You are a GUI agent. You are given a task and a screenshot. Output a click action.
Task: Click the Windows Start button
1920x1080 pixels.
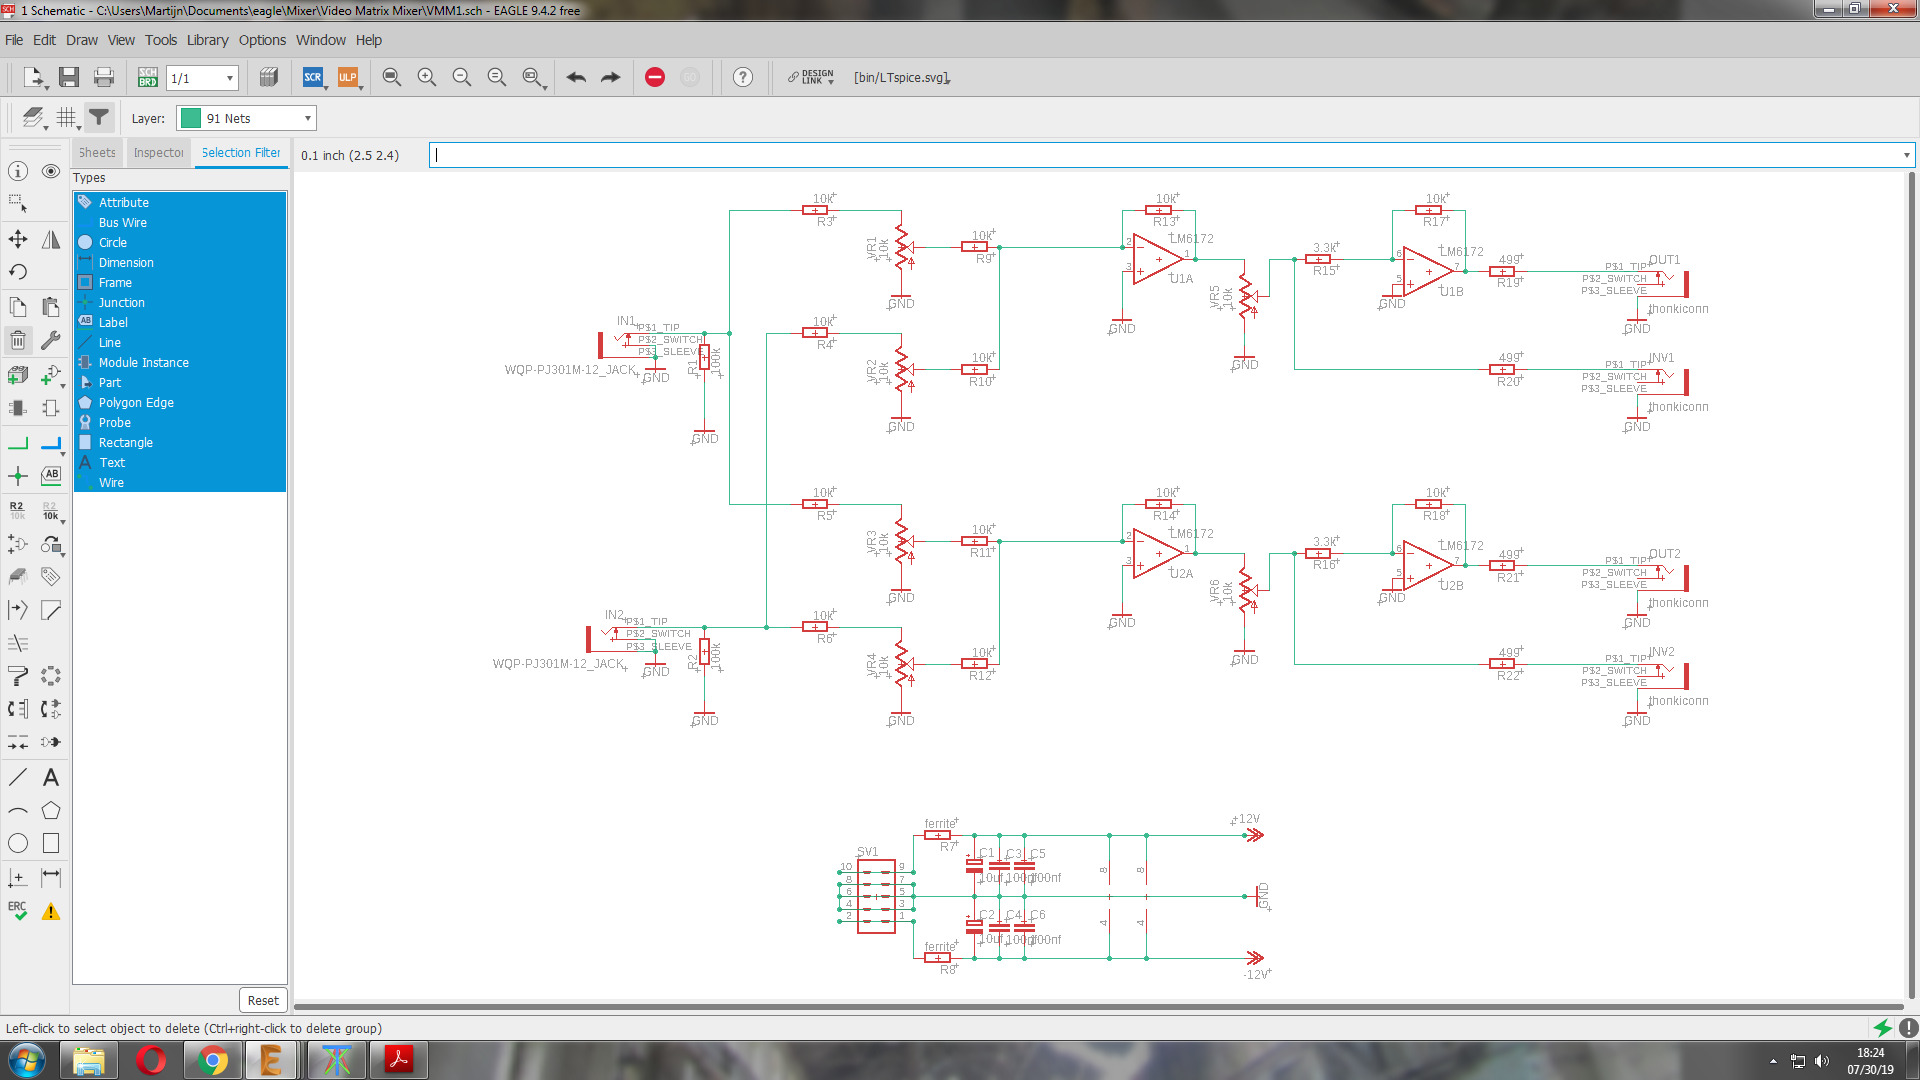point(26,1060)
